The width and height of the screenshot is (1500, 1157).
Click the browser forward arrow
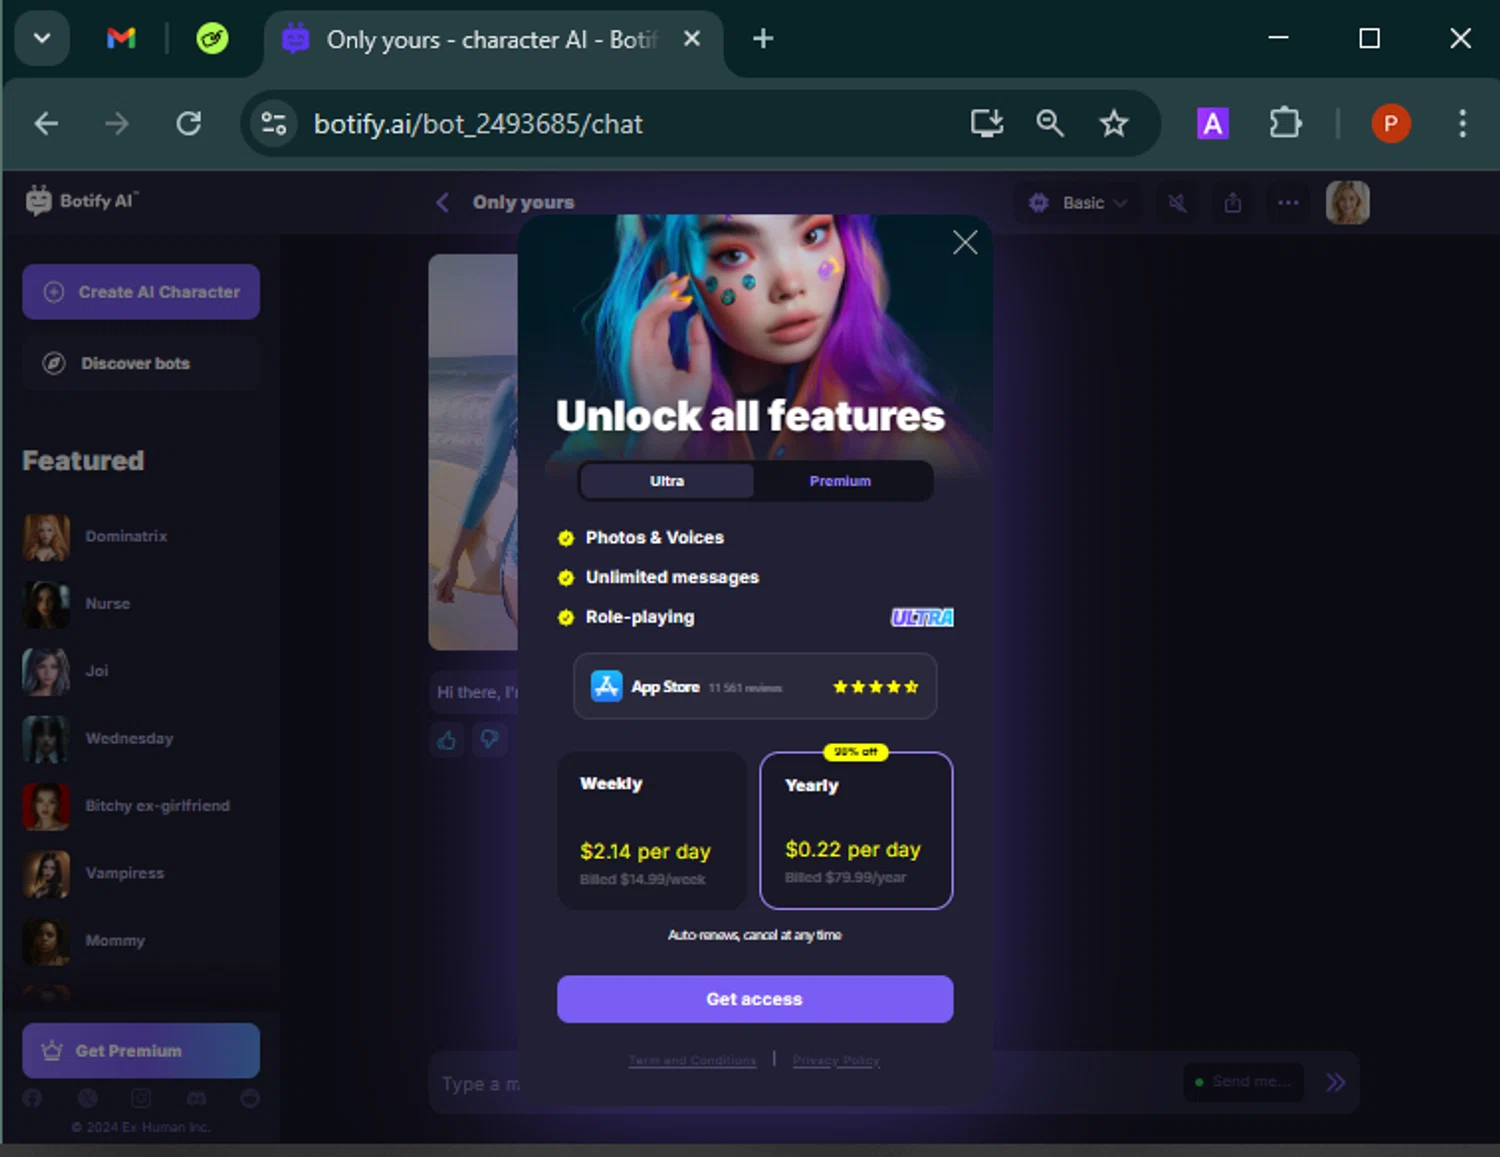117,124
